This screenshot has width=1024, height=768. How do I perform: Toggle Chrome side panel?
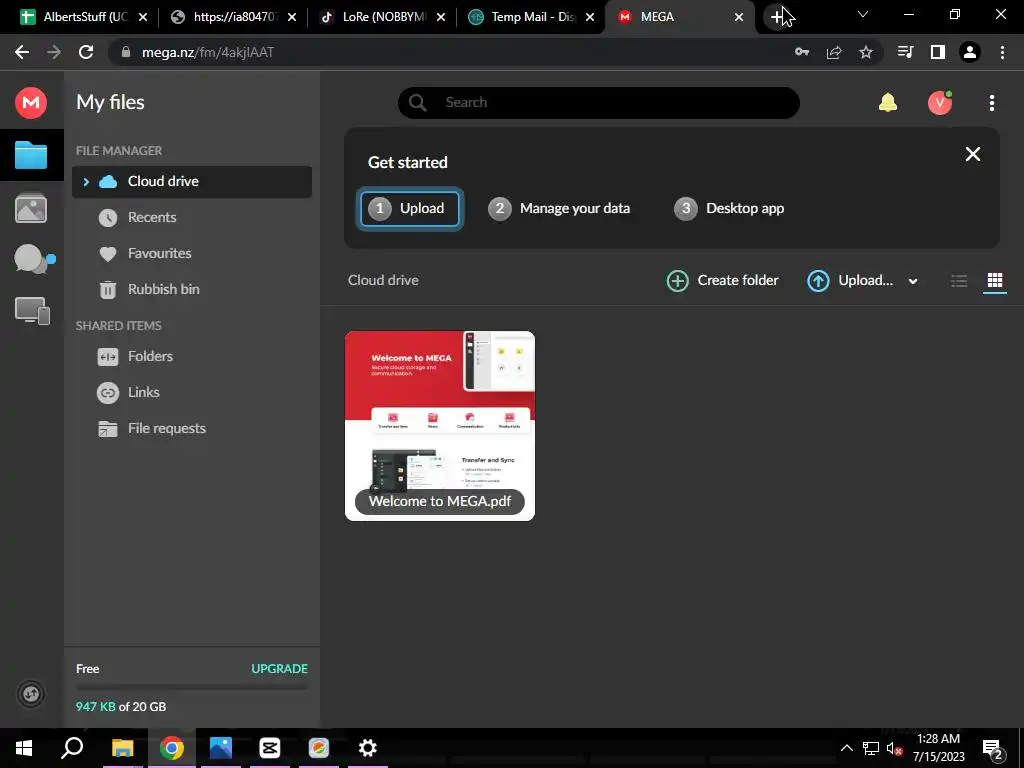pos(938,52)
